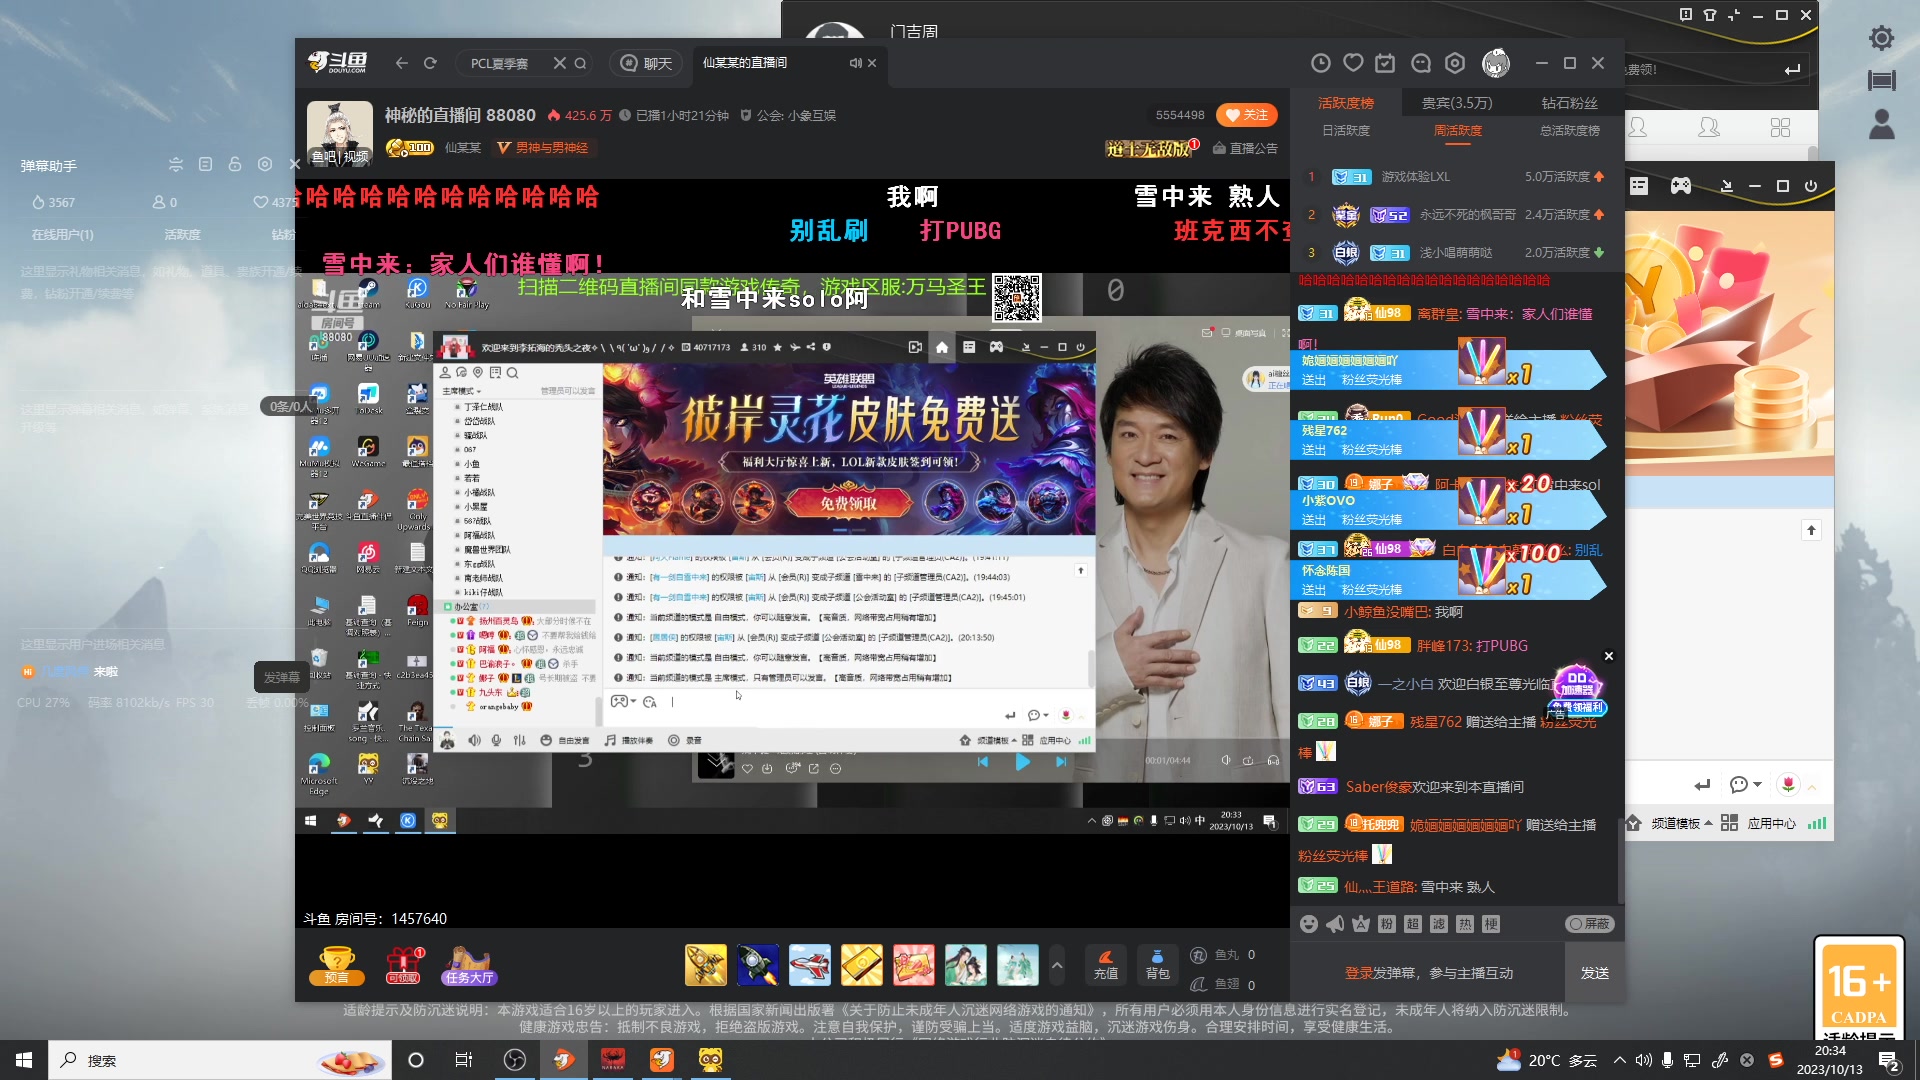Click the danmaku assistant list icon
Screen dimensions: 1920x1080
point(205,164)
